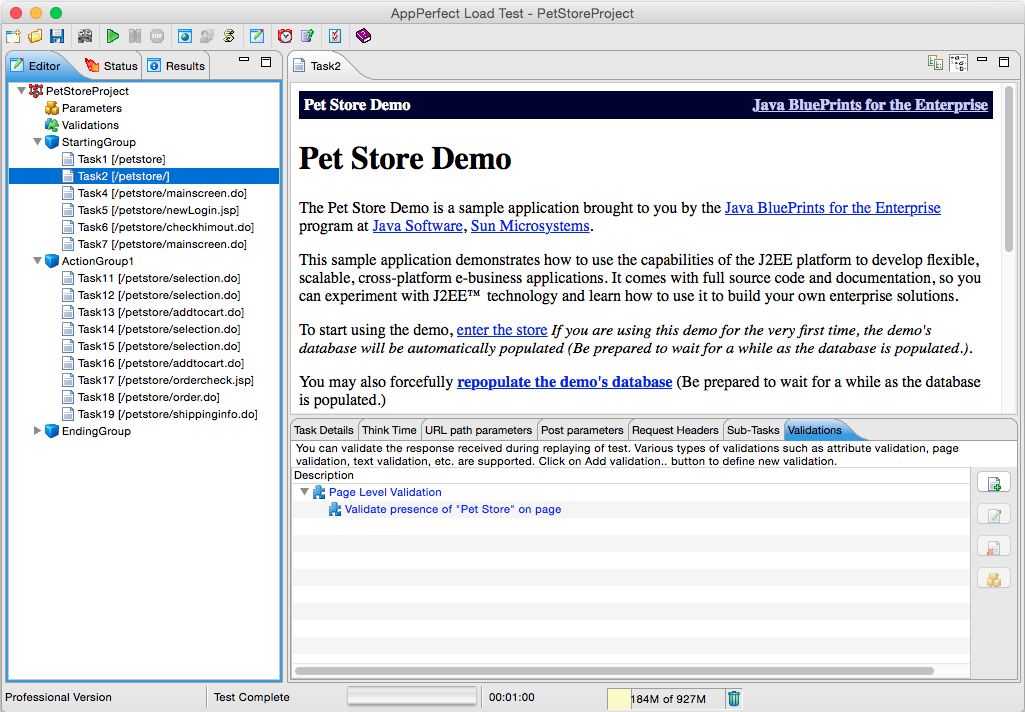Select the Task Details tab

coord(324,430)
